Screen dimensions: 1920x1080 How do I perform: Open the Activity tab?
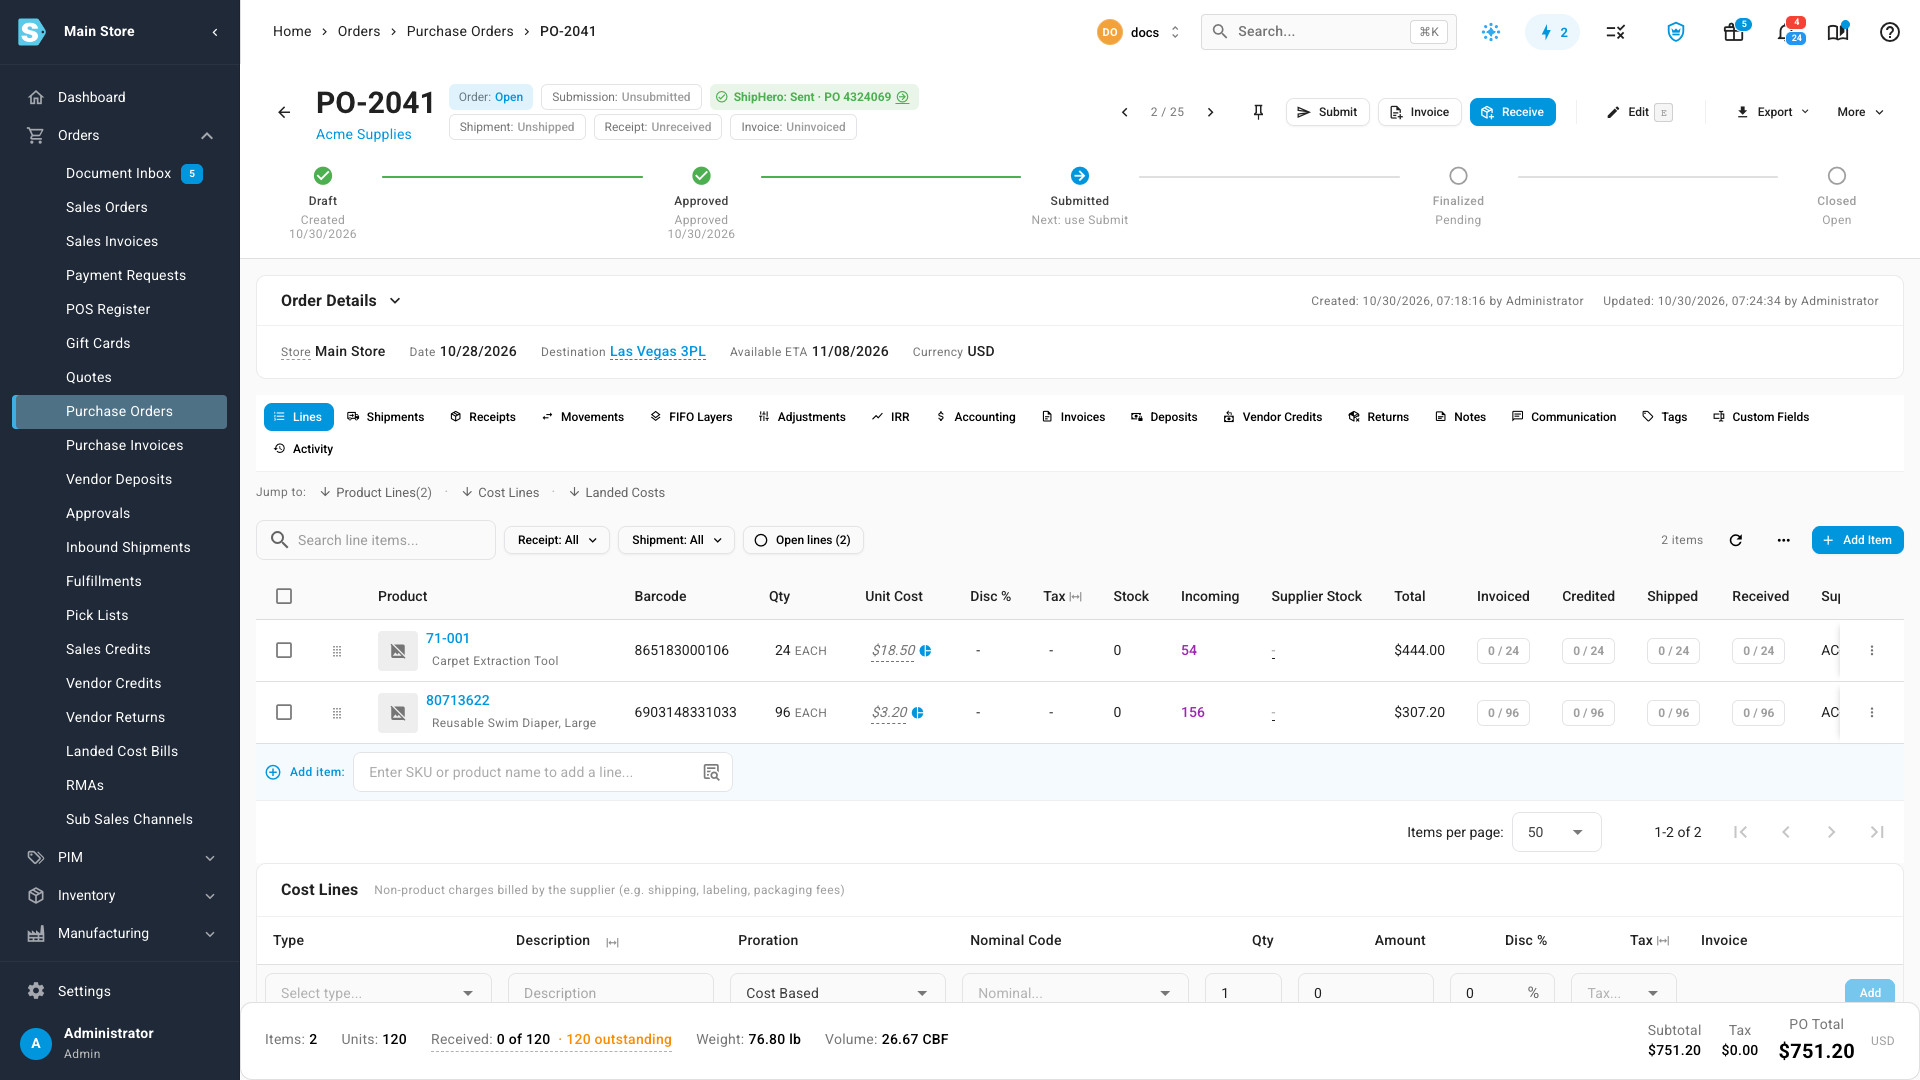click(x=303, y=449)
